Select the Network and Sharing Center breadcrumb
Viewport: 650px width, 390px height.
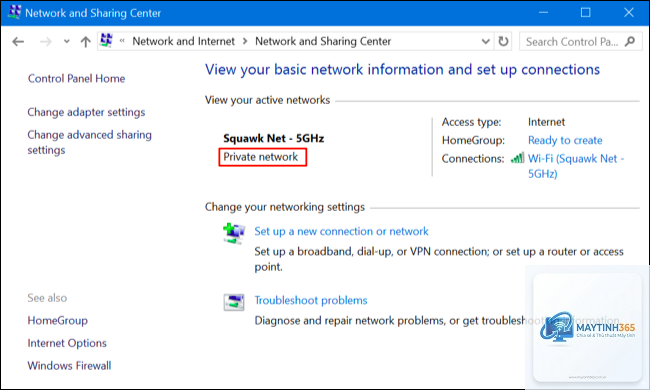pyautogui.click(x=323, y=41)
